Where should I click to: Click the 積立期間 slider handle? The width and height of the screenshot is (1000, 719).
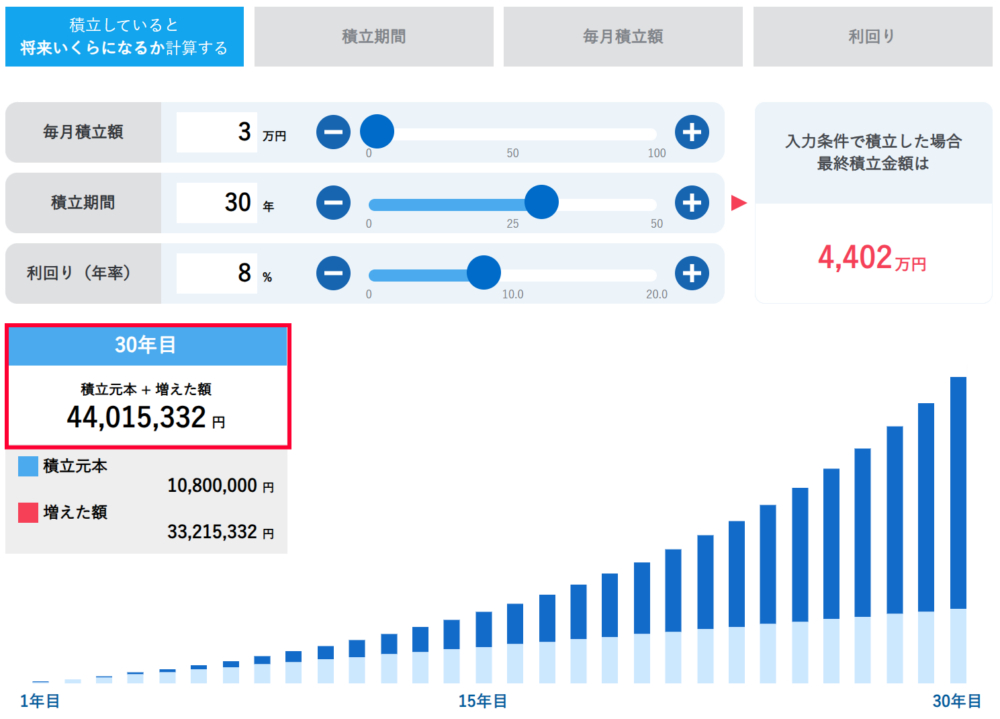point(541,202)
